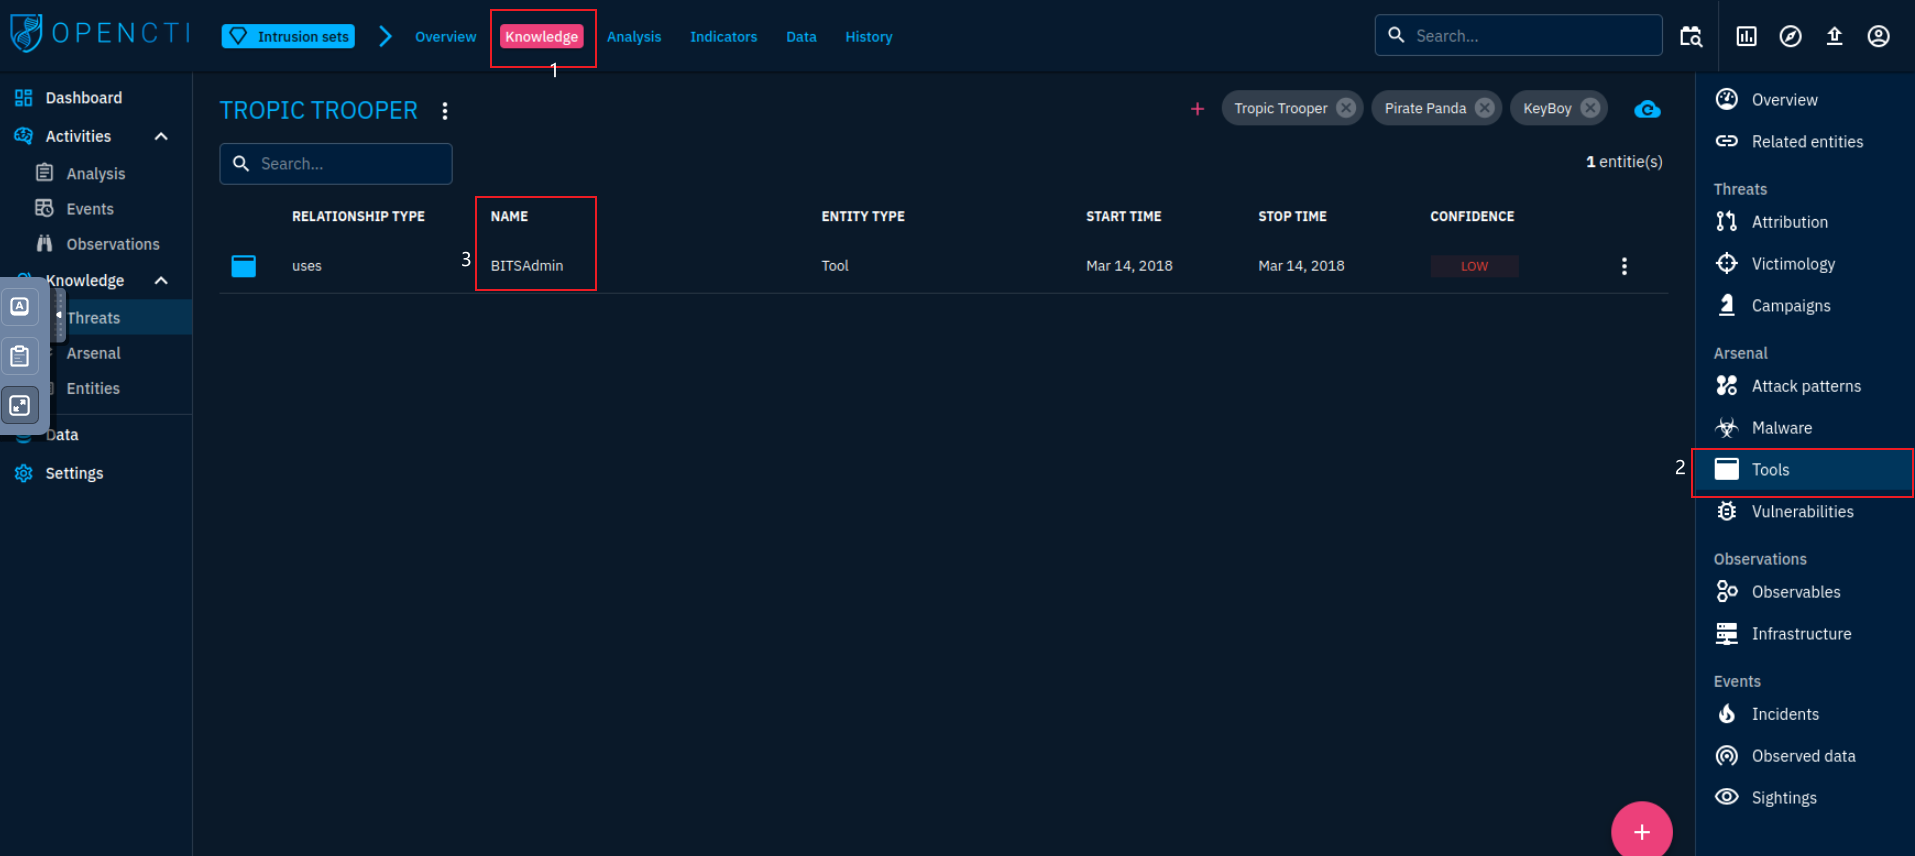Click the LOW confidence badge
The image size is (1915, 856).
1474,266
